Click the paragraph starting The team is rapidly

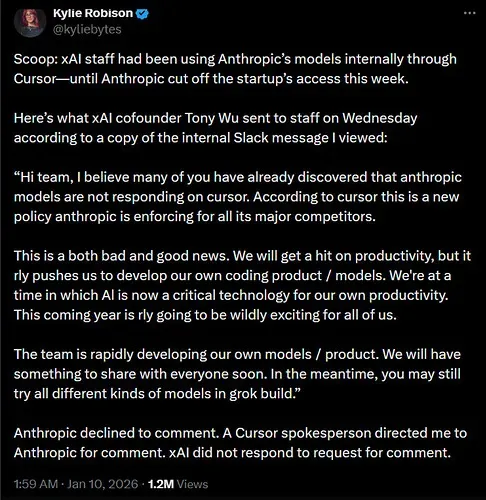(x=237, y=374)
